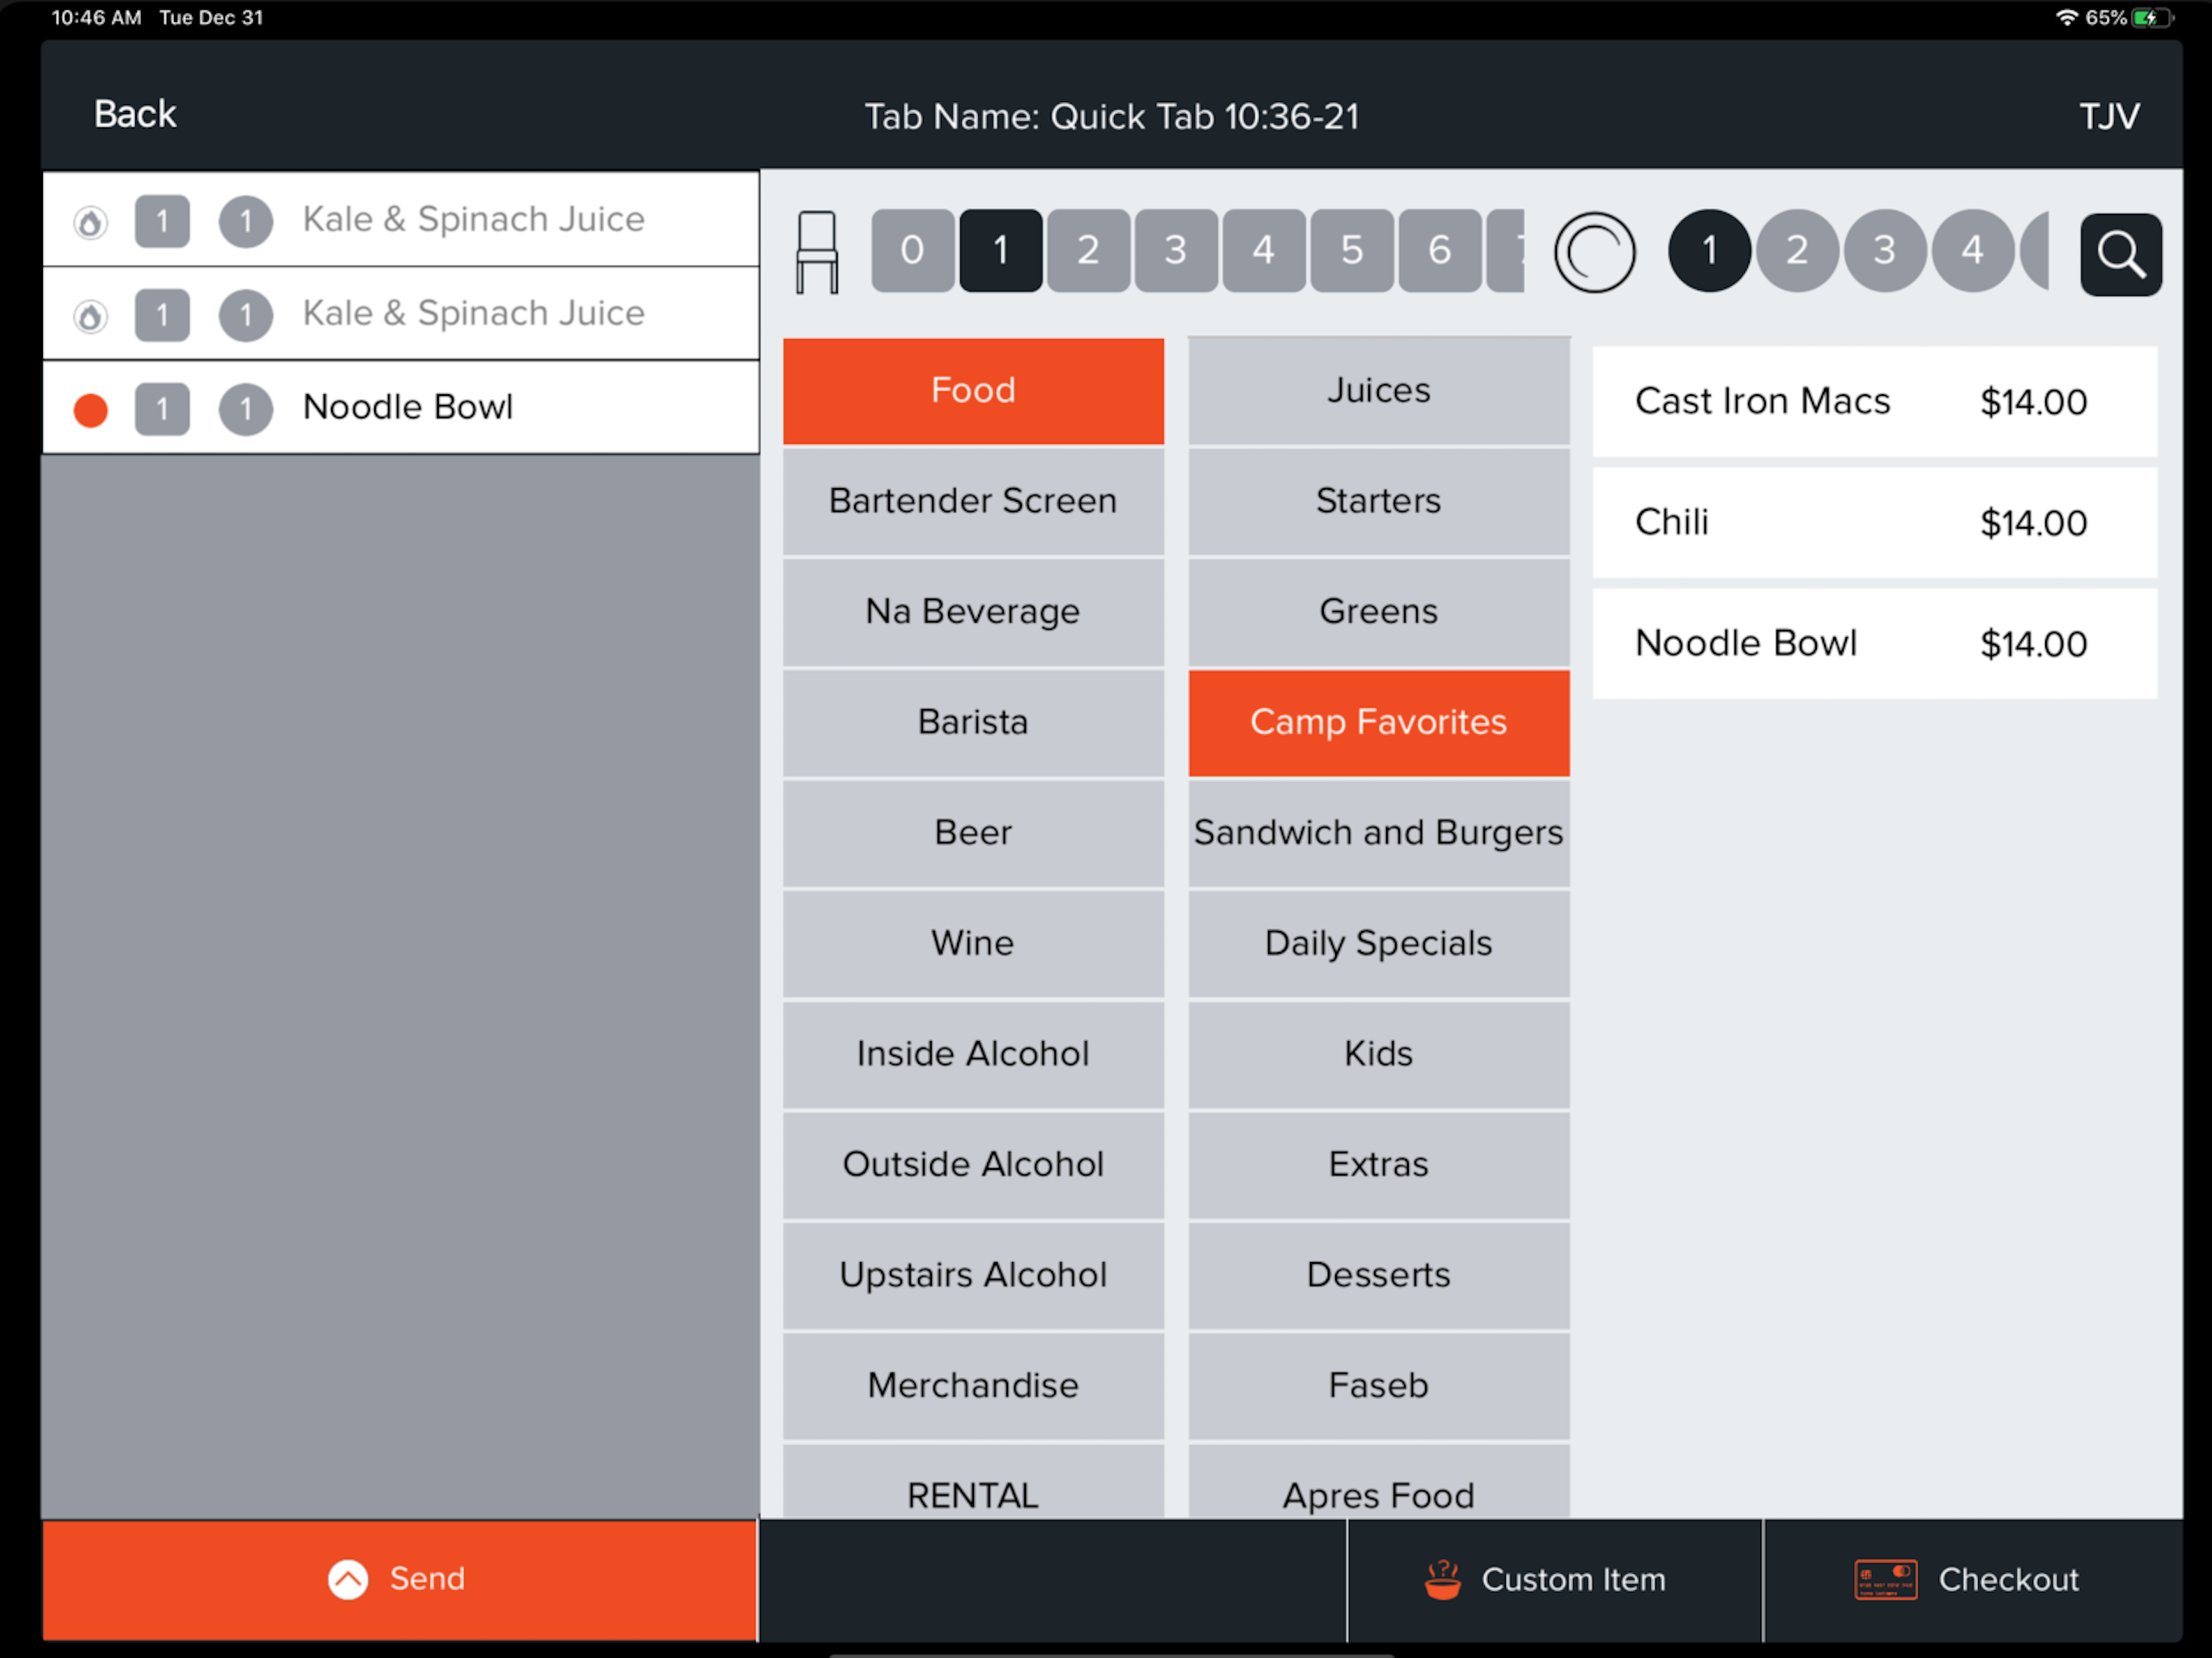
Task: Select seat number 2
Action: (x=1088, y=250)
